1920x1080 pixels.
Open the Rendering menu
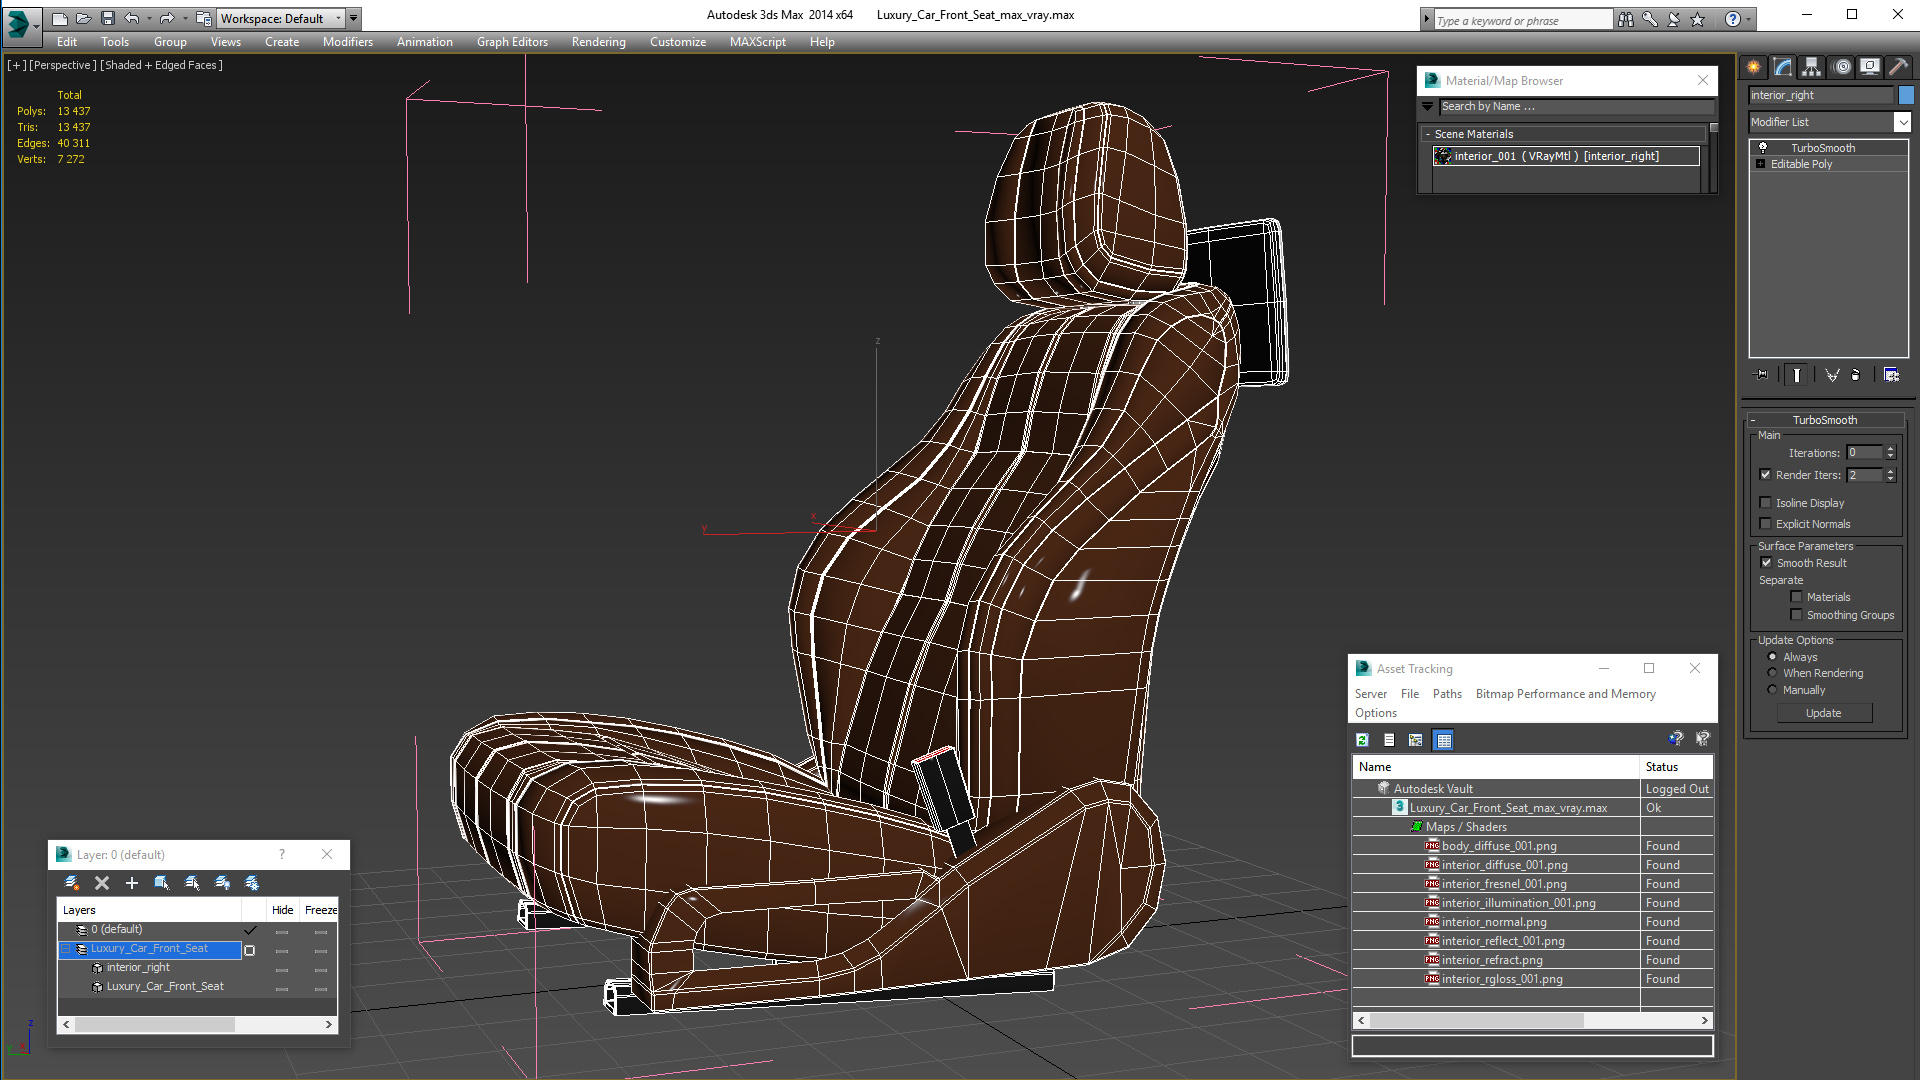tap(598, 42)
